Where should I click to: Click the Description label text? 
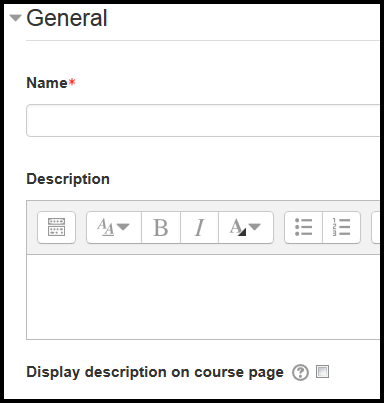[x=68, y=179]
